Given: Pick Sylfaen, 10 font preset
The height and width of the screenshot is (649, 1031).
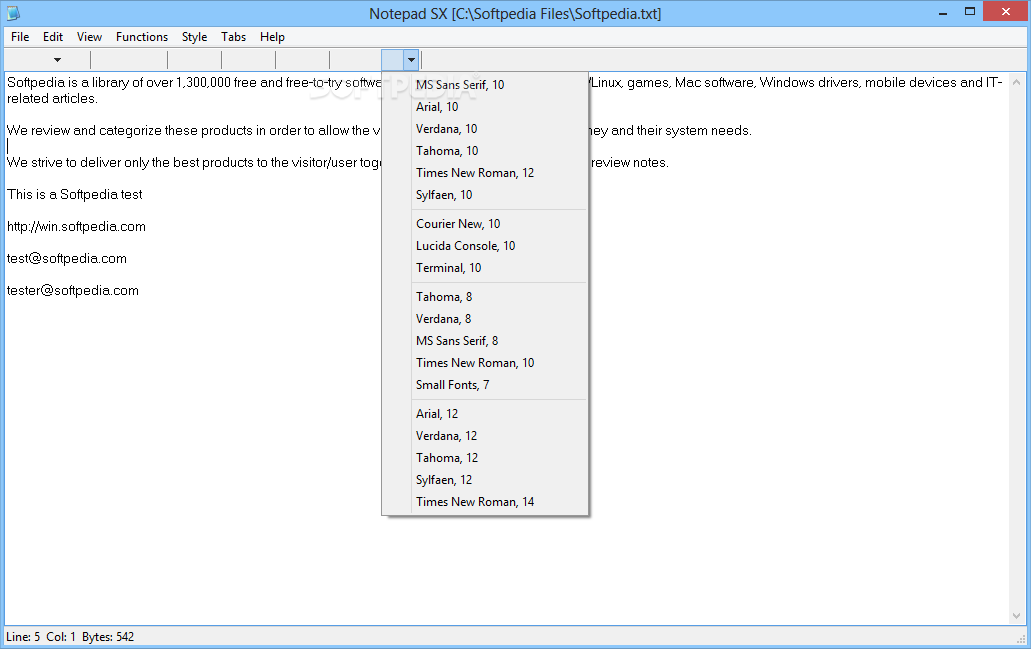Looking at the screenshot, I should click(x=485, y=195).
